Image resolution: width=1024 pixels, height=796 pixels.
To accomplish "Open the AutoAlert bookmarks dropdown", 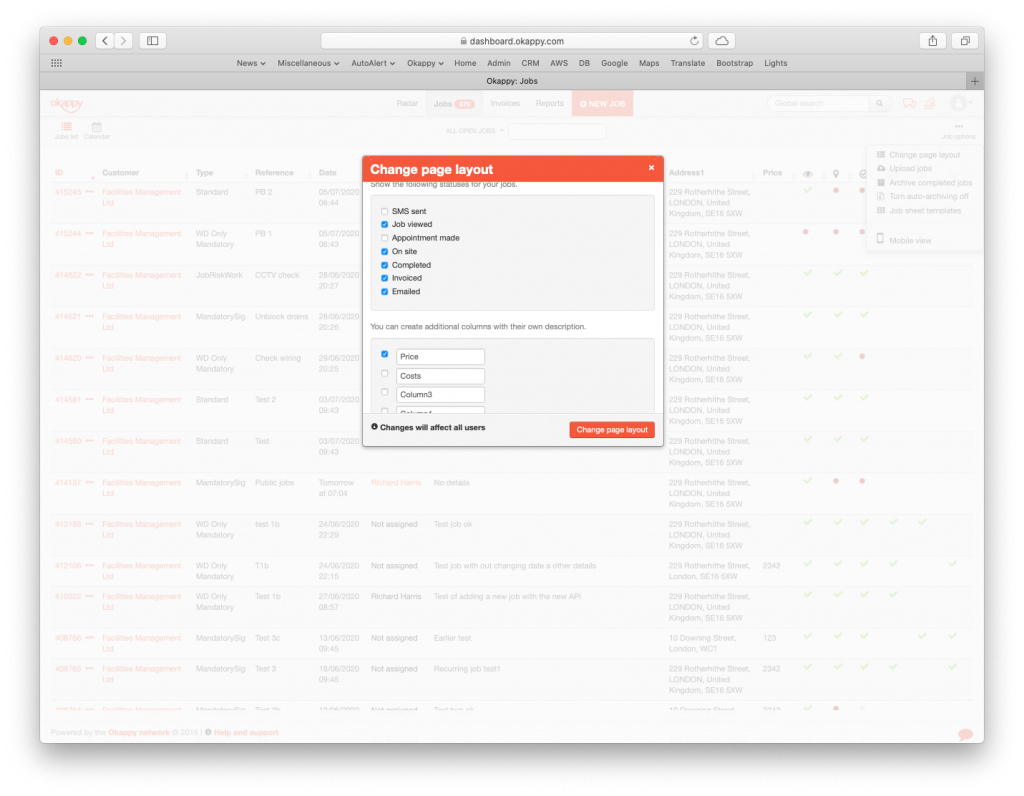I will 373,63.
